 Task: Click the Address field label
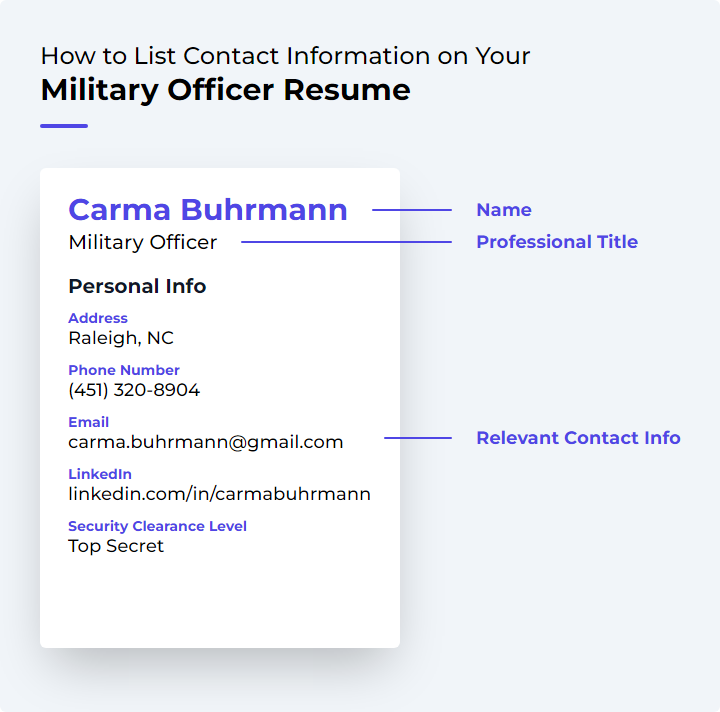[x=98, y=318]
